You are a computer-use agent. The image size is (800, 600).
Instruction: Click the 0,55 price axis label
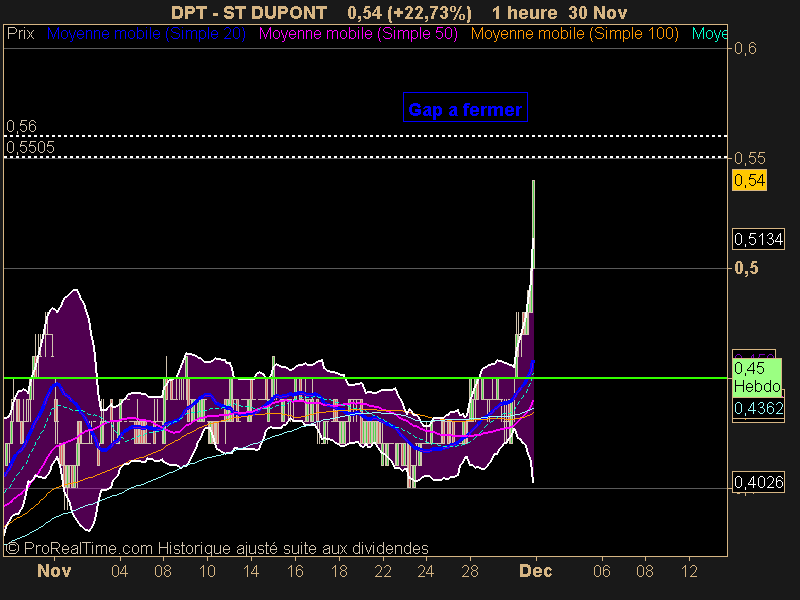point(749,158)
